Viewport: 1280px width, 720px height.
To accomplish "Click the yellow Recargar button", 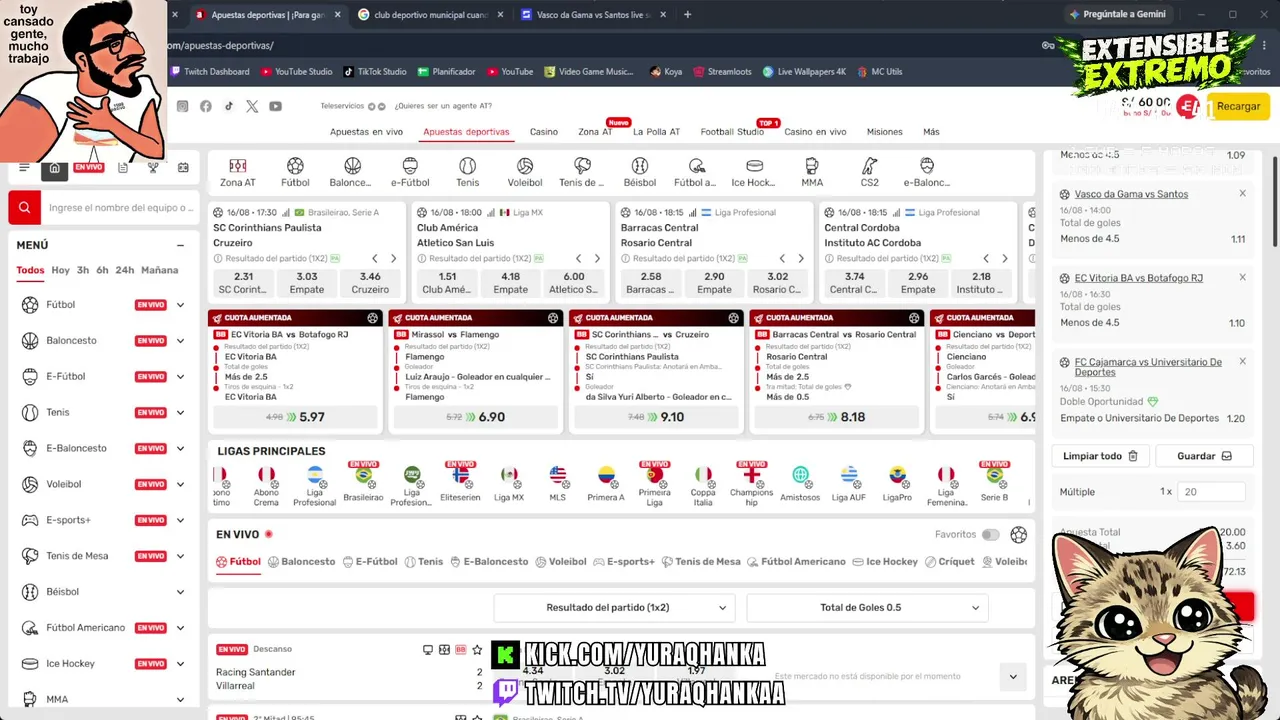I will coord(1238,106).
